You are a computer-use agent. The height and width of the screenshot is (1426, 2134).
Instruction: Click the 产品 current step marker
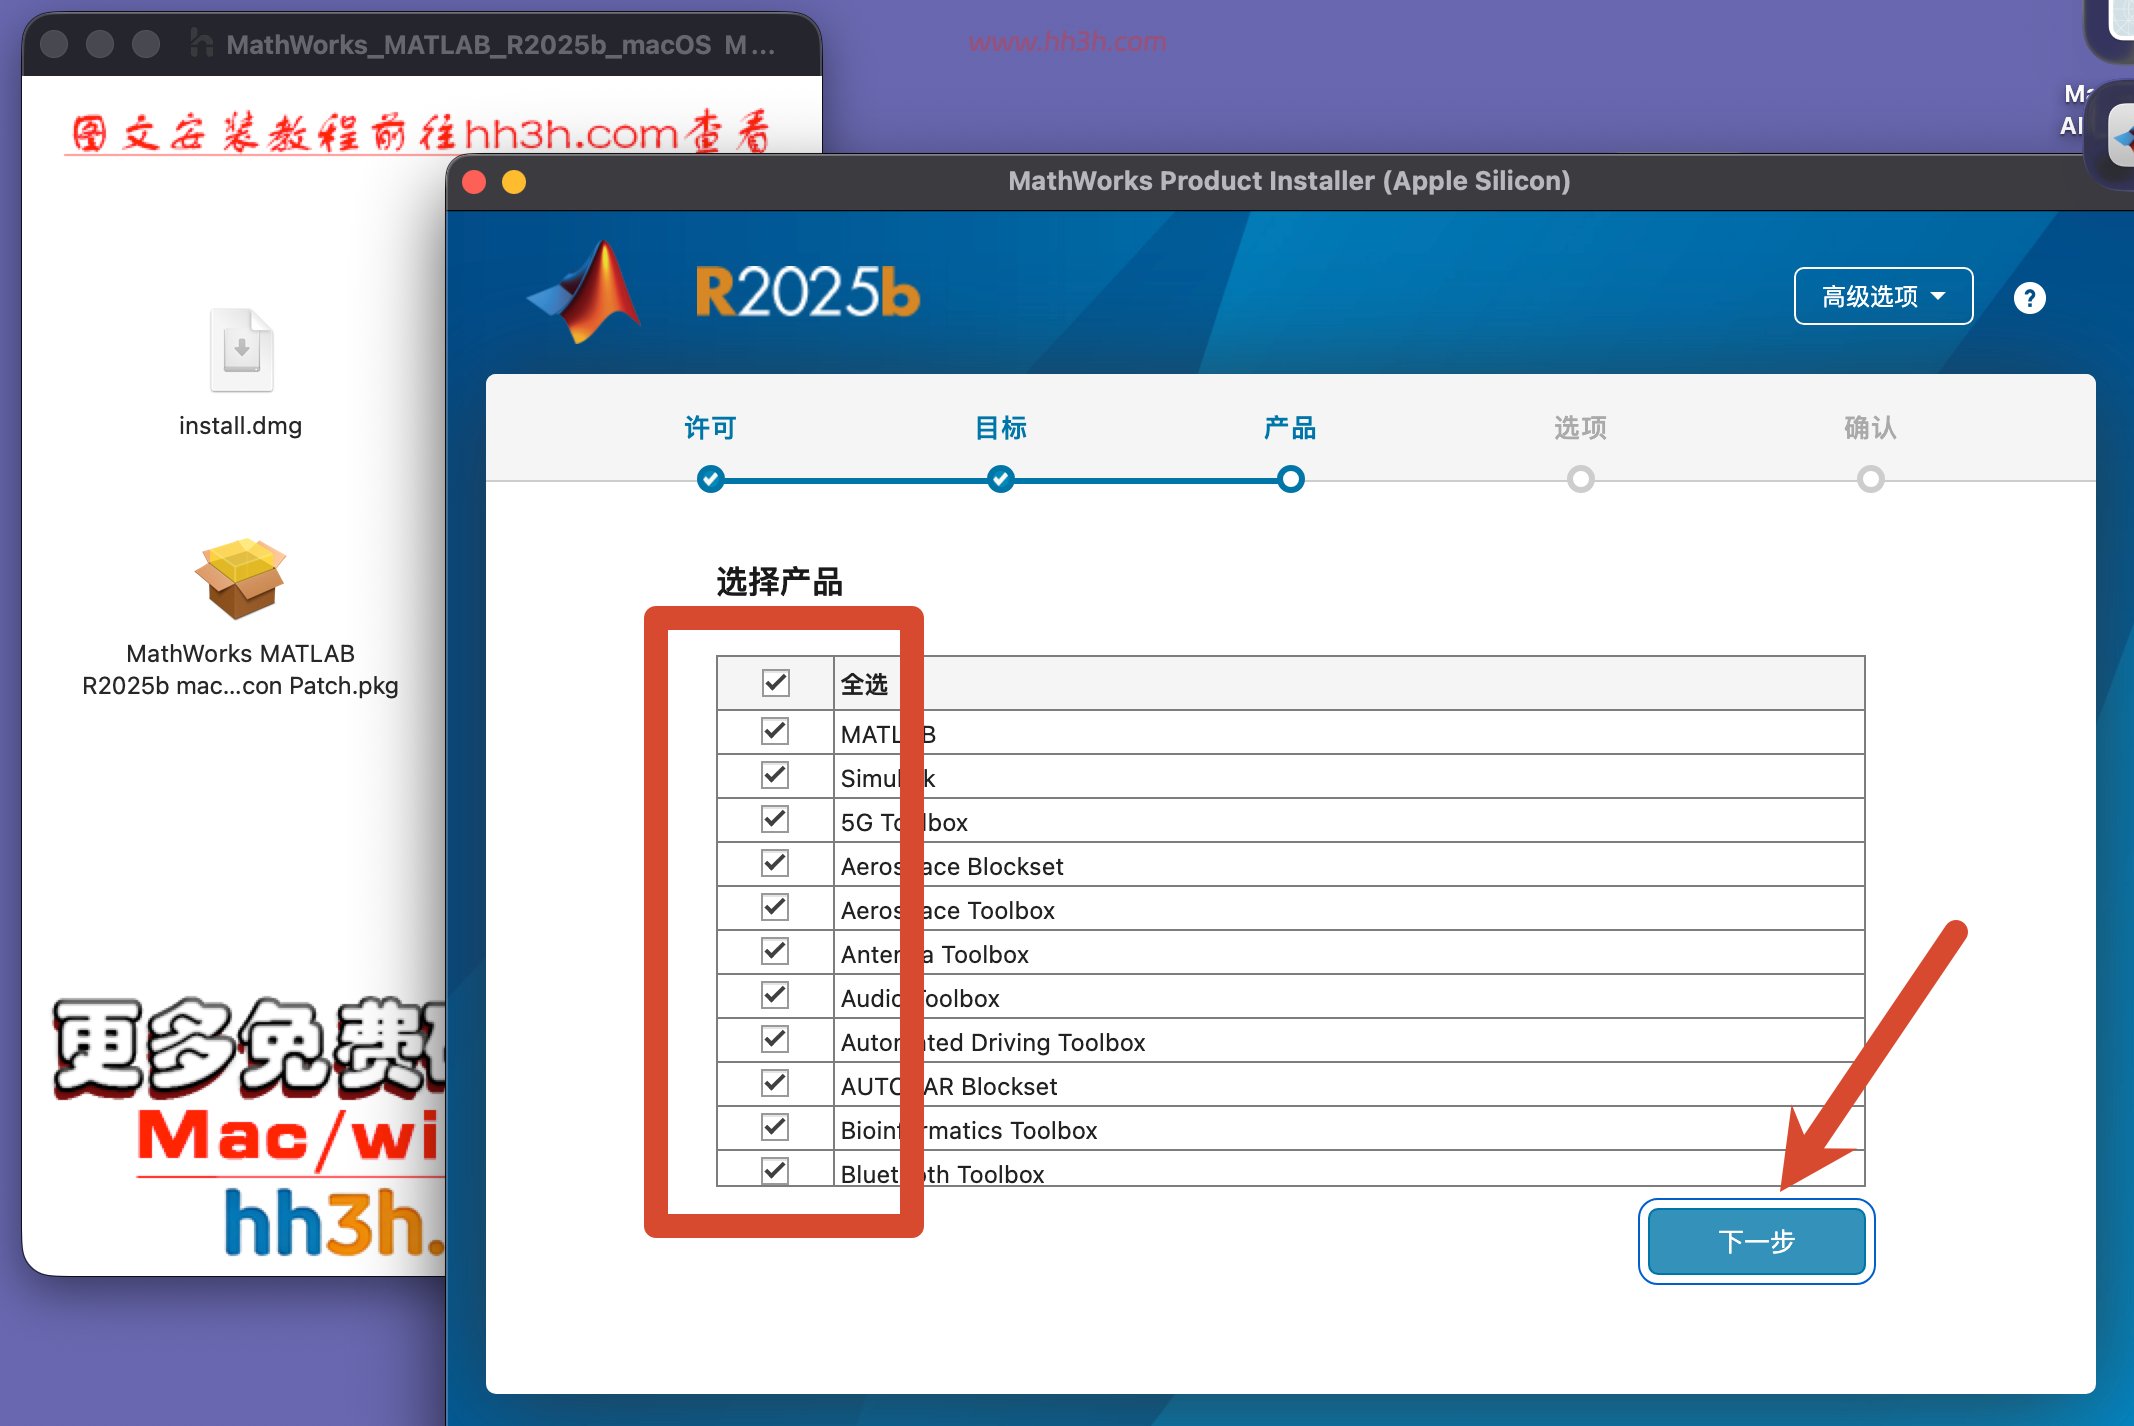[x=1291, y=479]
